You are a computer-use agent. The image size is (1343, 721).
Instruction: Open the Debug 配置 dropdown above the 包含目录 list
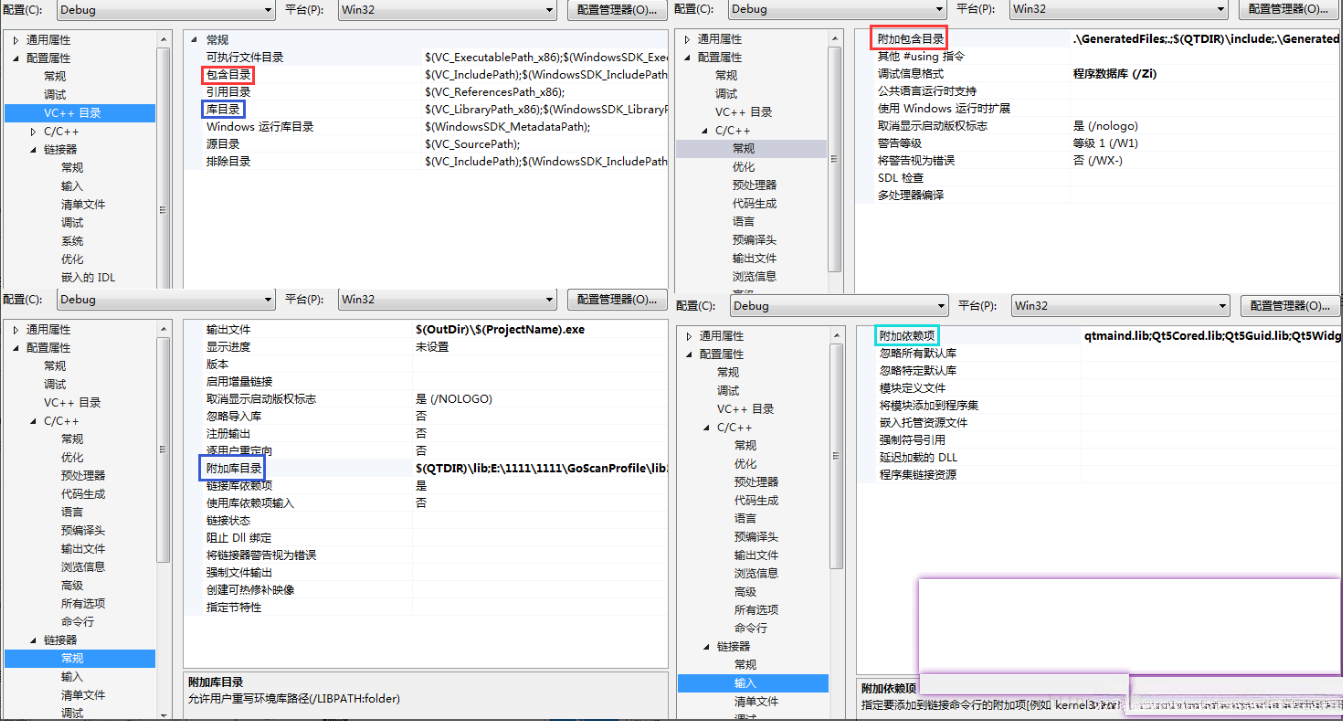click(165, 10)
